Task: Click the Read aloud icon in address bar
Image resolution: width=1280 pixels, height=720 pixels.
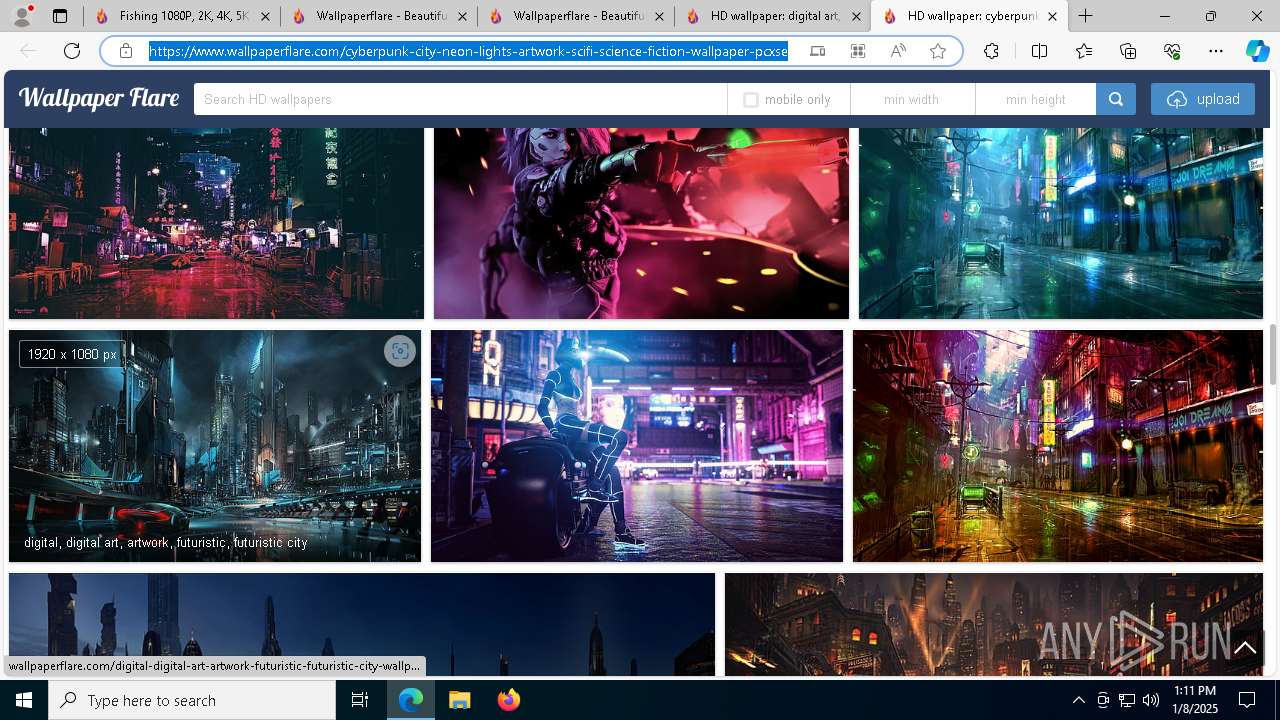Action: [x=898, y=51]
